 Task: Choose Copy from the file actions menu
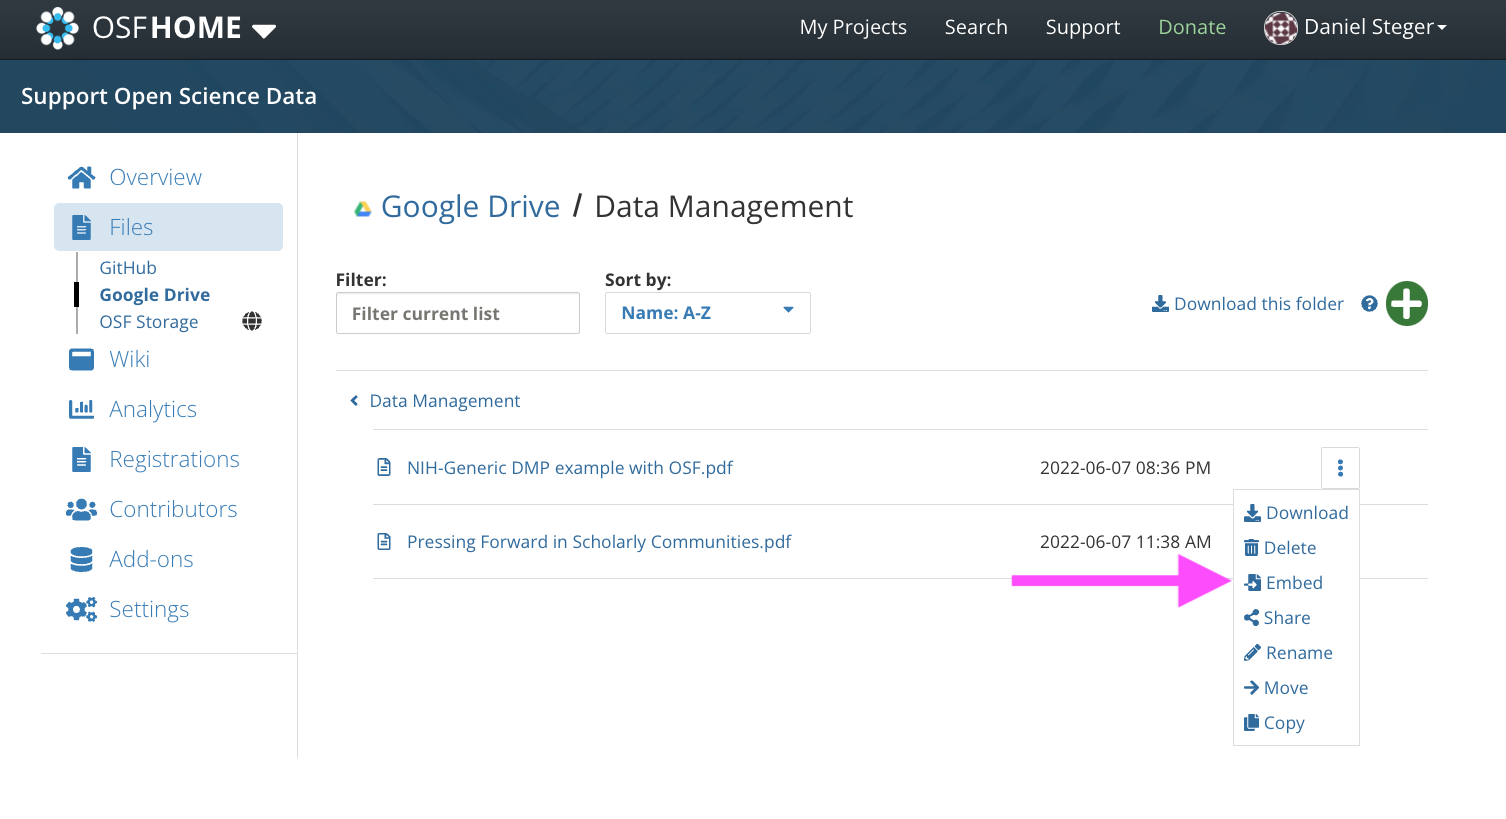click(x=1274, y=722)
